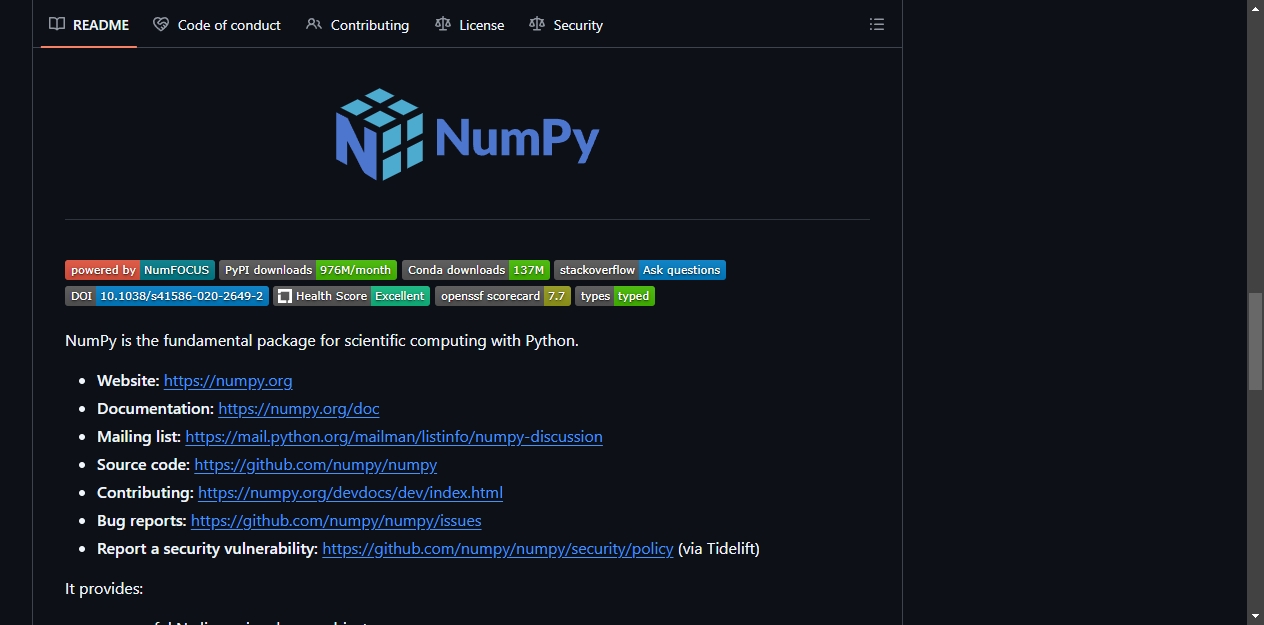Click the powered by NumFOCUS badge

(140, 270)
